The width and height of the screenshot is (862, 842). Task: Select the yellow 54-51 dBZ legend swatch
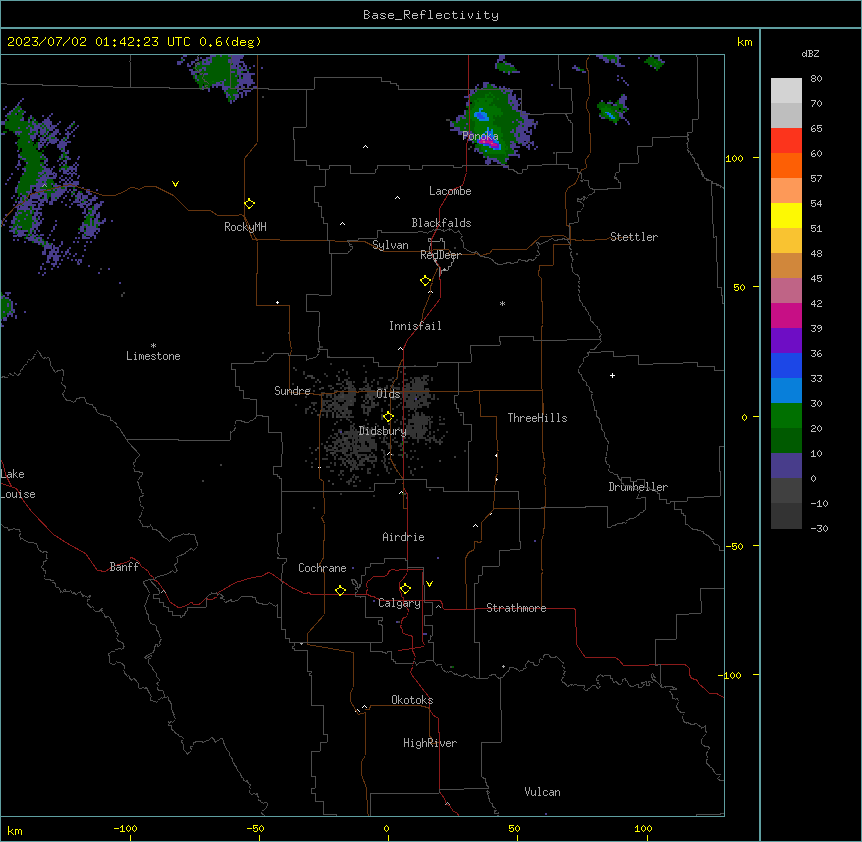[786, 216]
